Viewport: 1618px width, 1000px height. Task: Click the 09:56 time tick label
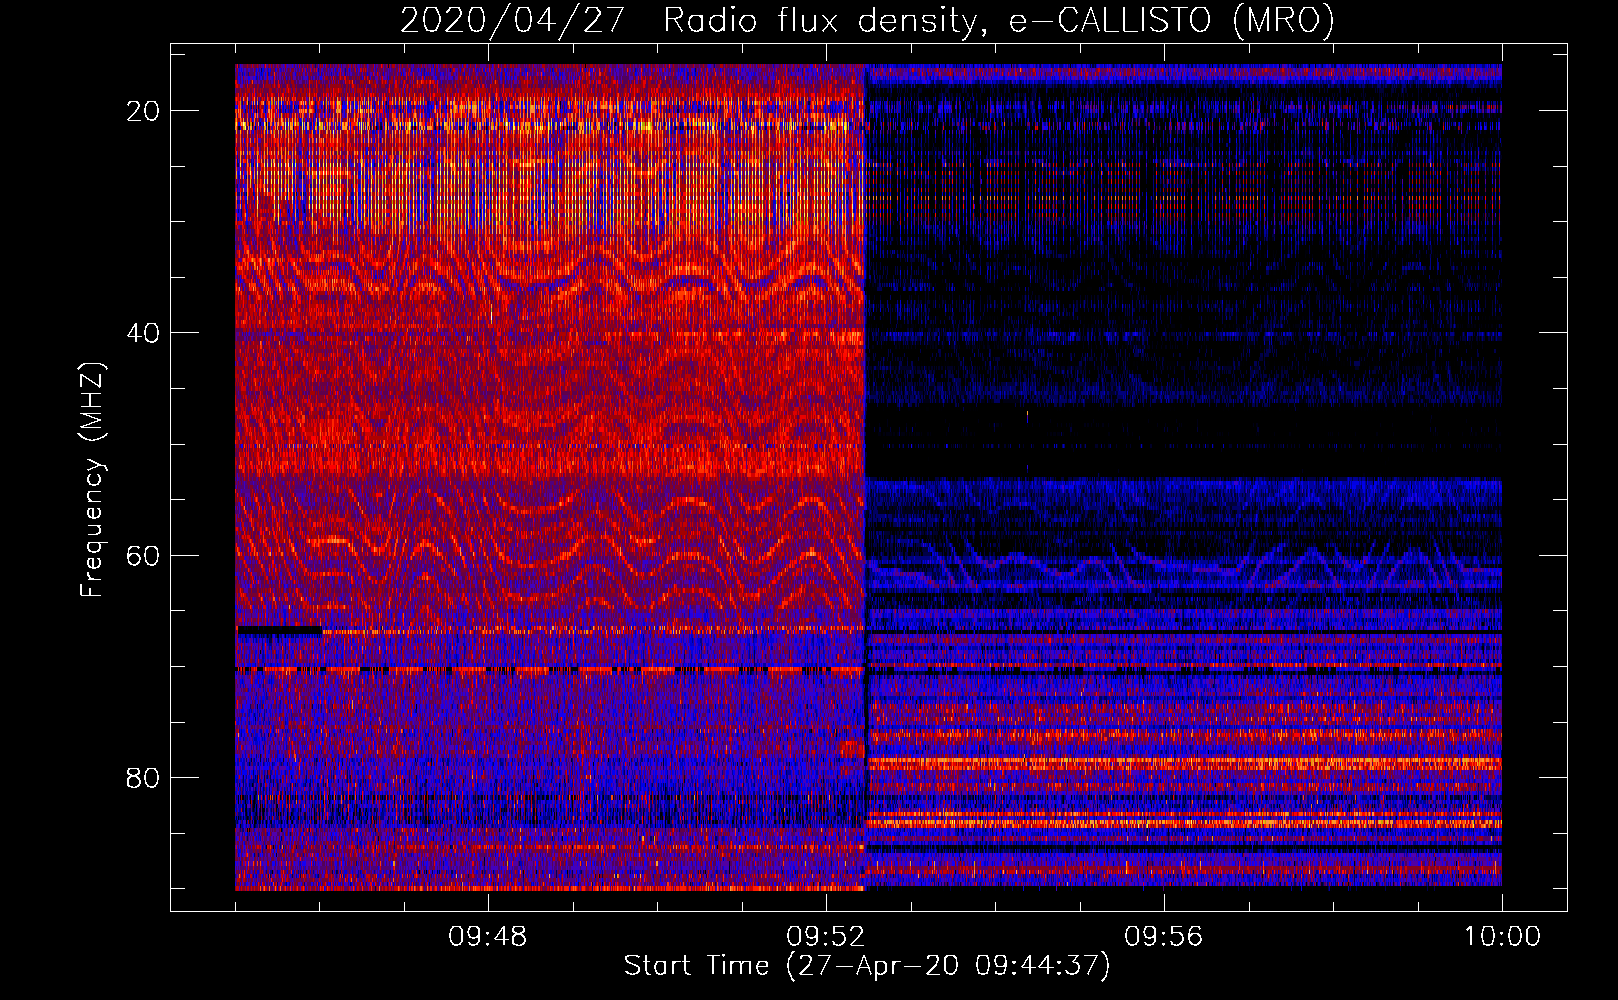point(1164,937)
